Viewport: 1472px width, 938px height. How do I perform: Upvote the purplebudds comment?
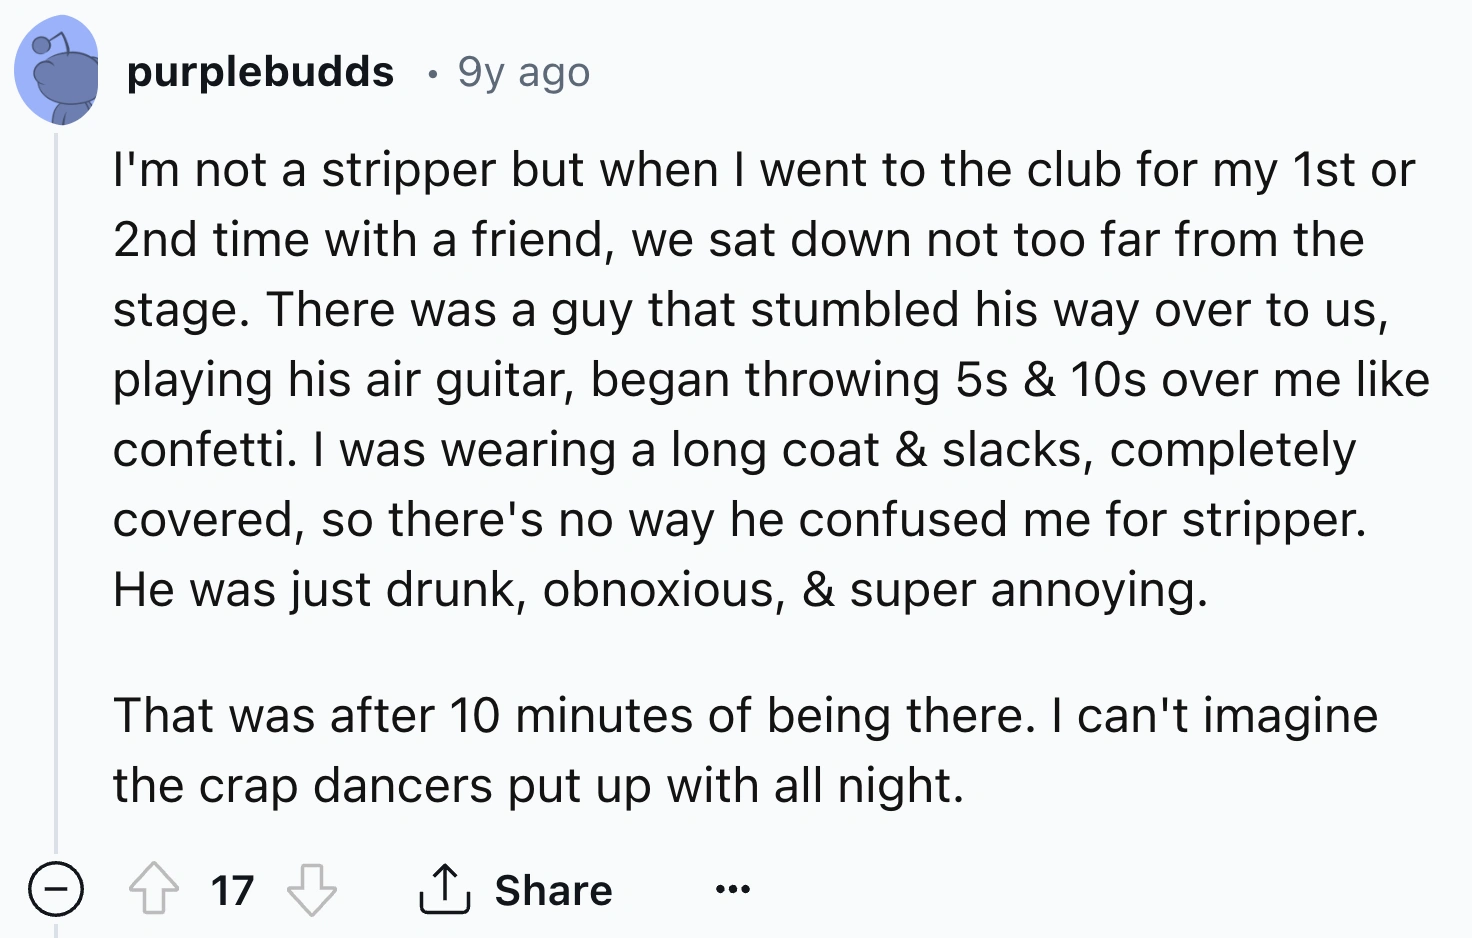coord(154,890)
